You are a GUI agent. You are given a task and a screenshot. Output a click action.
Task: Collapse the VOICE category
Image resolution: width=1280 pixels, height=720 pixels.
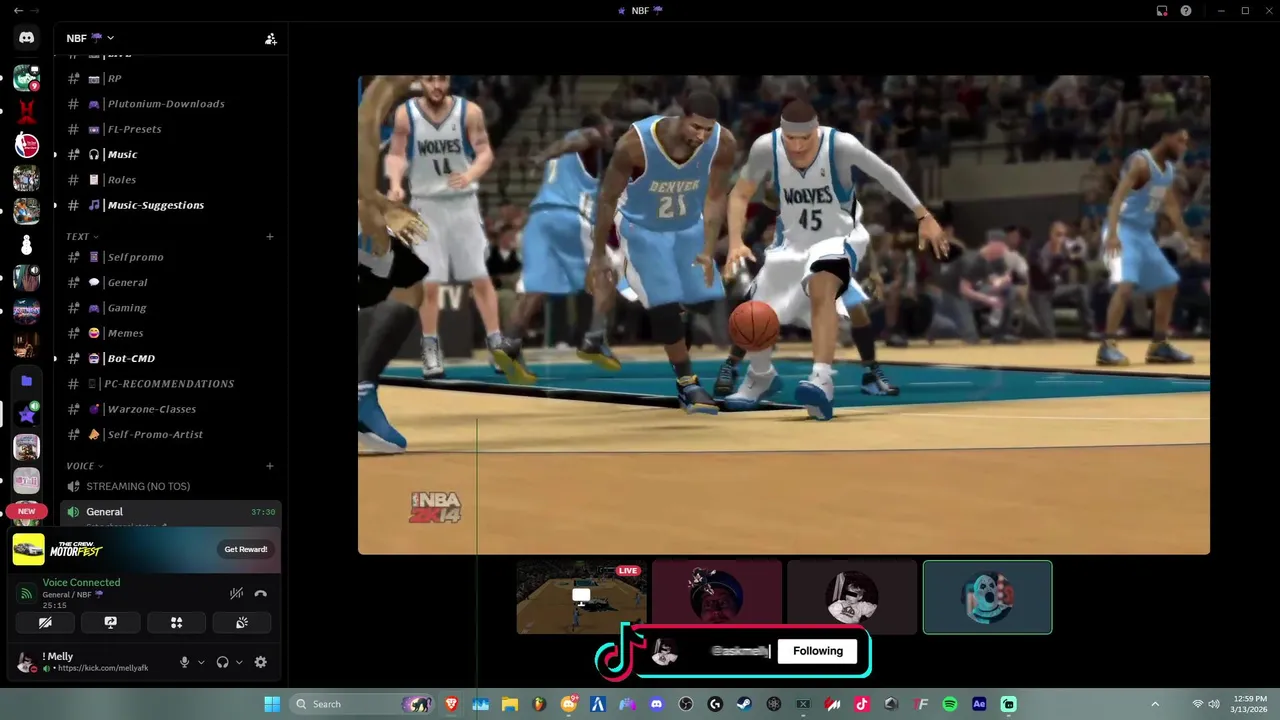(x=85, y=466)
